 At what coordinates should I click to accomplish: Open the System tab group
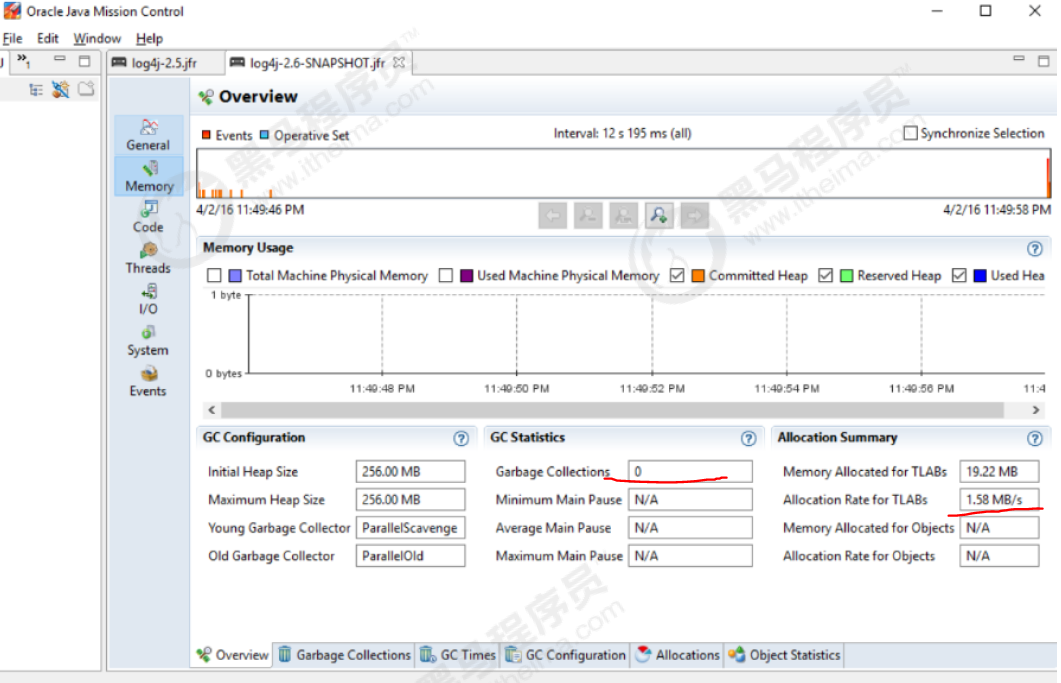coord(148,340)
